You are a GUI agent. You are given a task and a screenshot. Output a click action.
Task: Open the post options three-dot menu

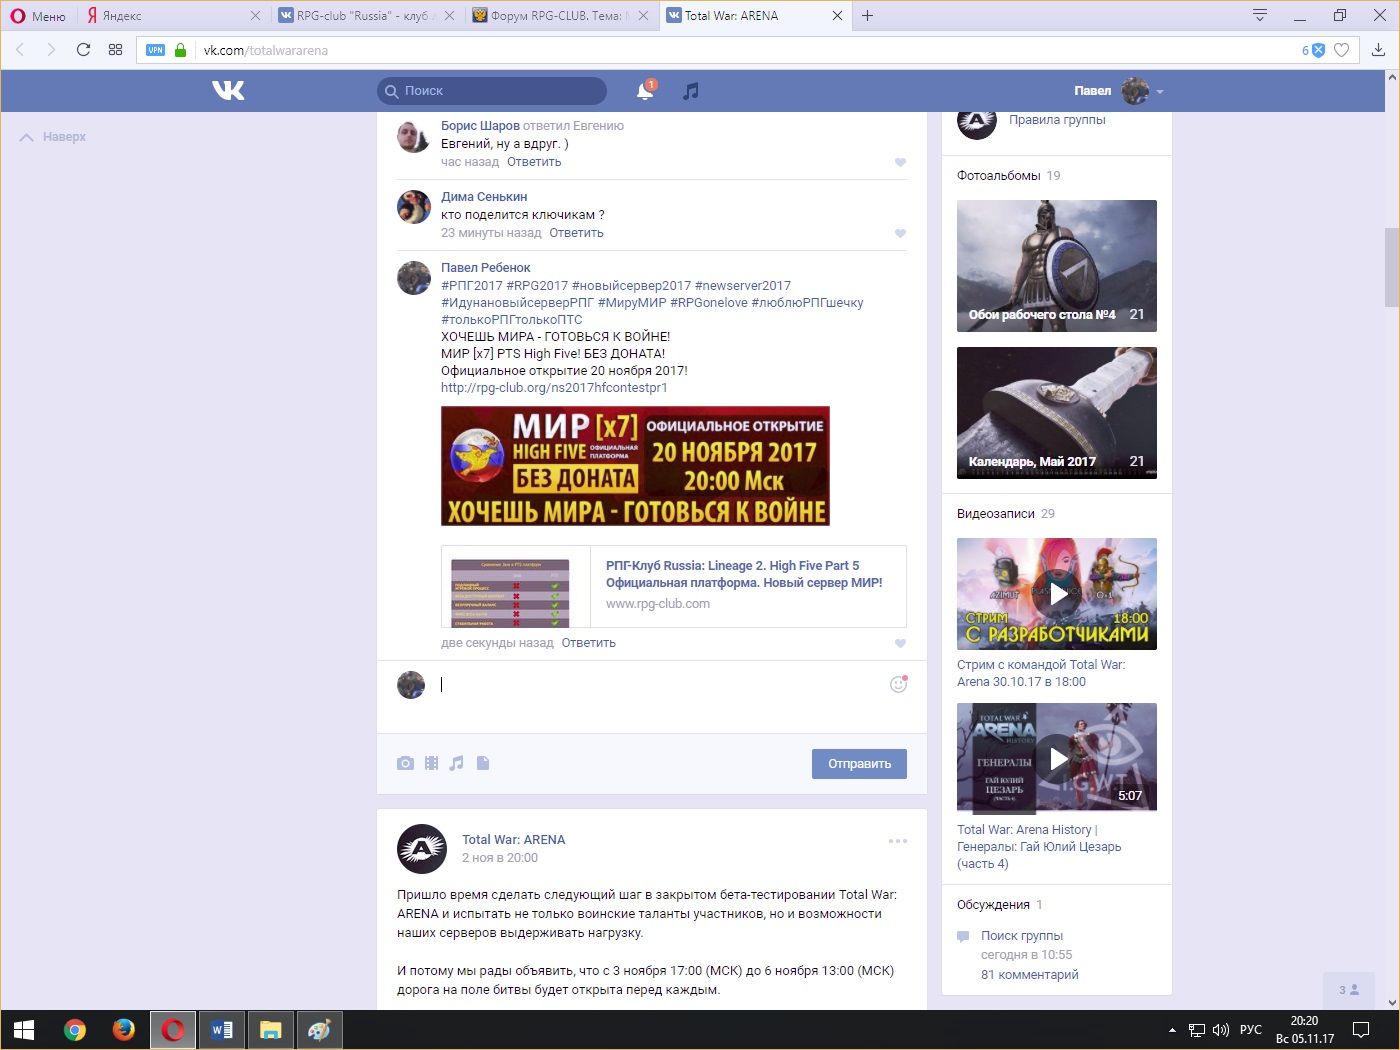click(898, 841)
